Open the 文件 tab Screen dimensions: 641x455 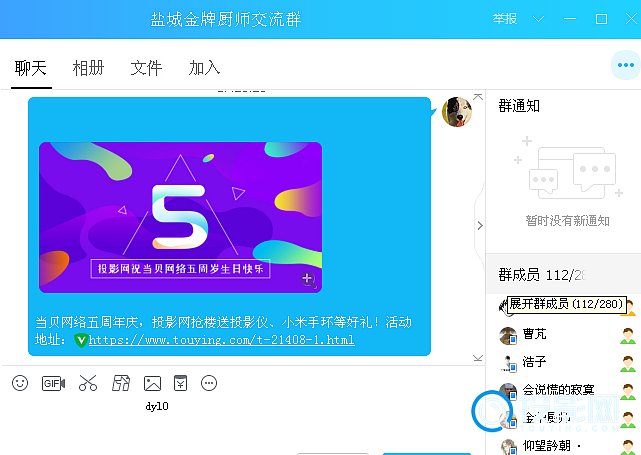click(x=146, y=68)
